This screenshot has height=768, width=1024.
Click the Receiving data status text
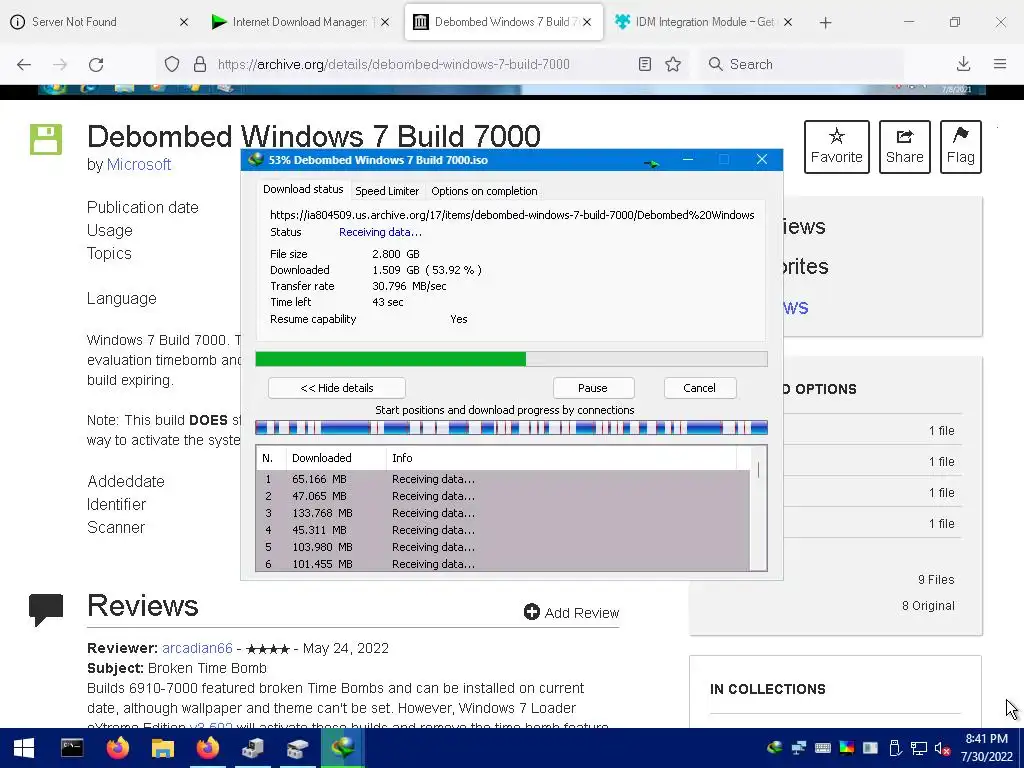pos(380,232)
